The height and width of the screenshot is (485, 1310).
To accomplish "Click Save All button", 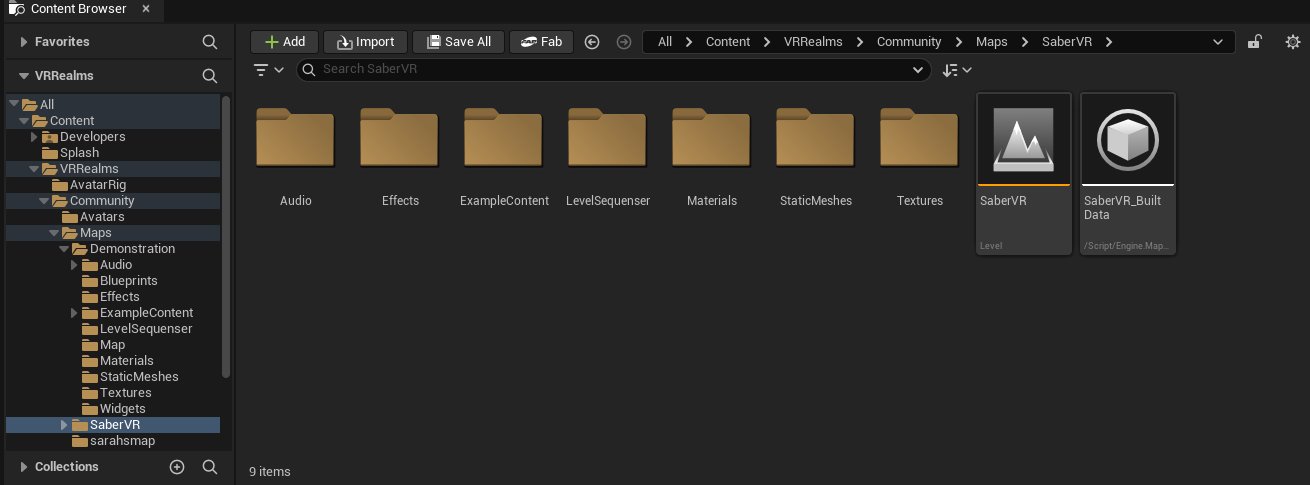I will pos(459,42).
